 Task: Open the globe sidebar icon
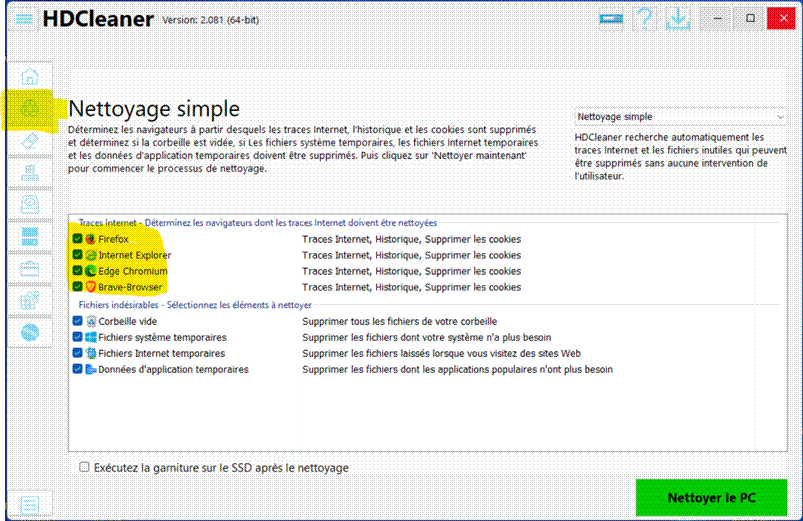30,333
